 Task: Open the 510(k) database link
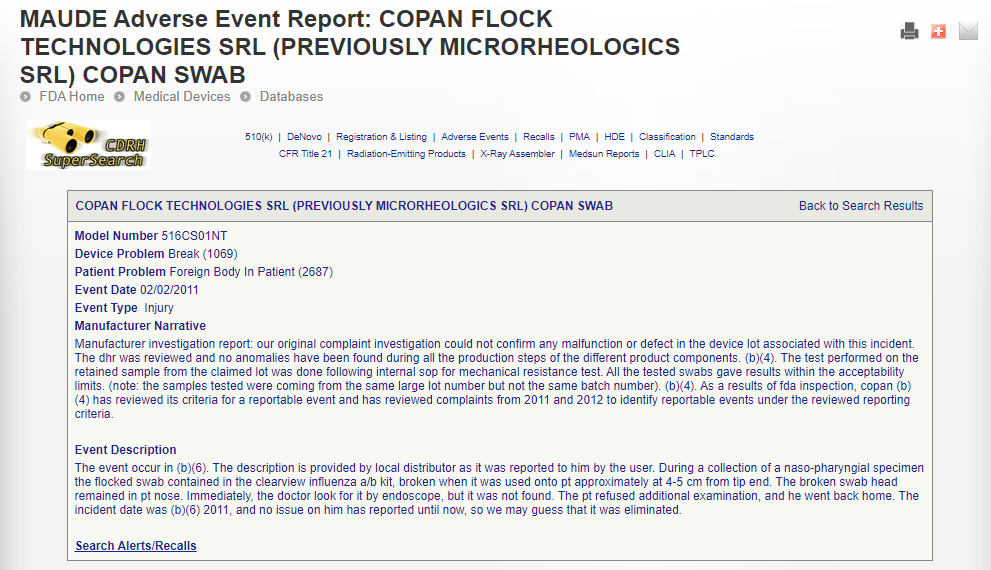[x=258, y=136]
